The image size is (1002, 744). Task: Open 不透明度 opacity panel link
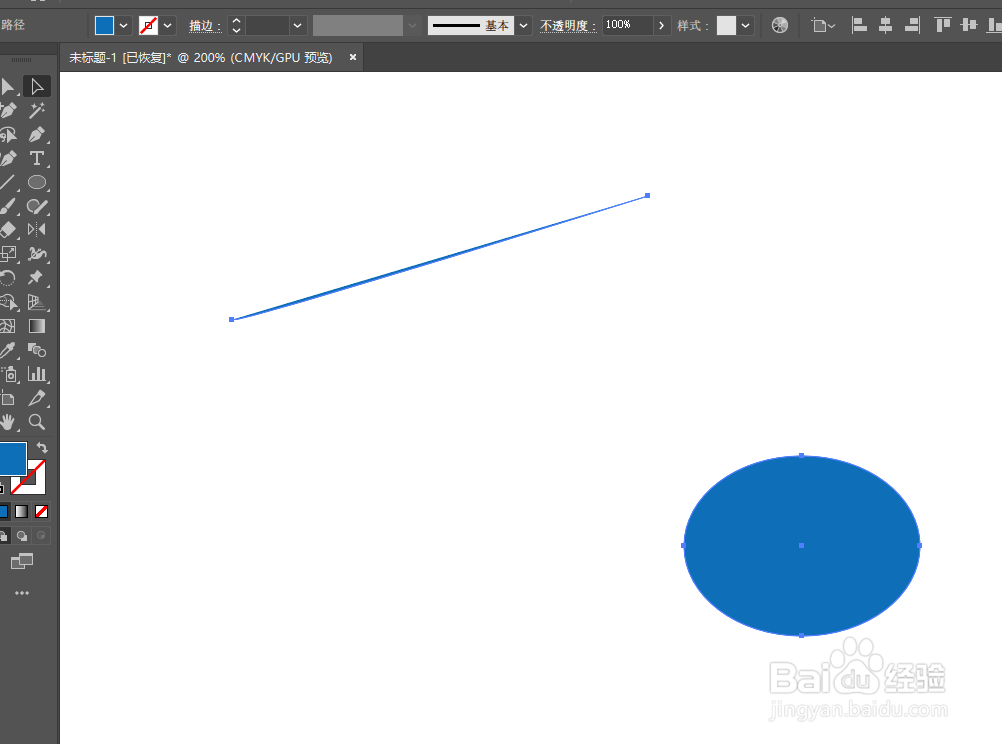tap(567, 26)
